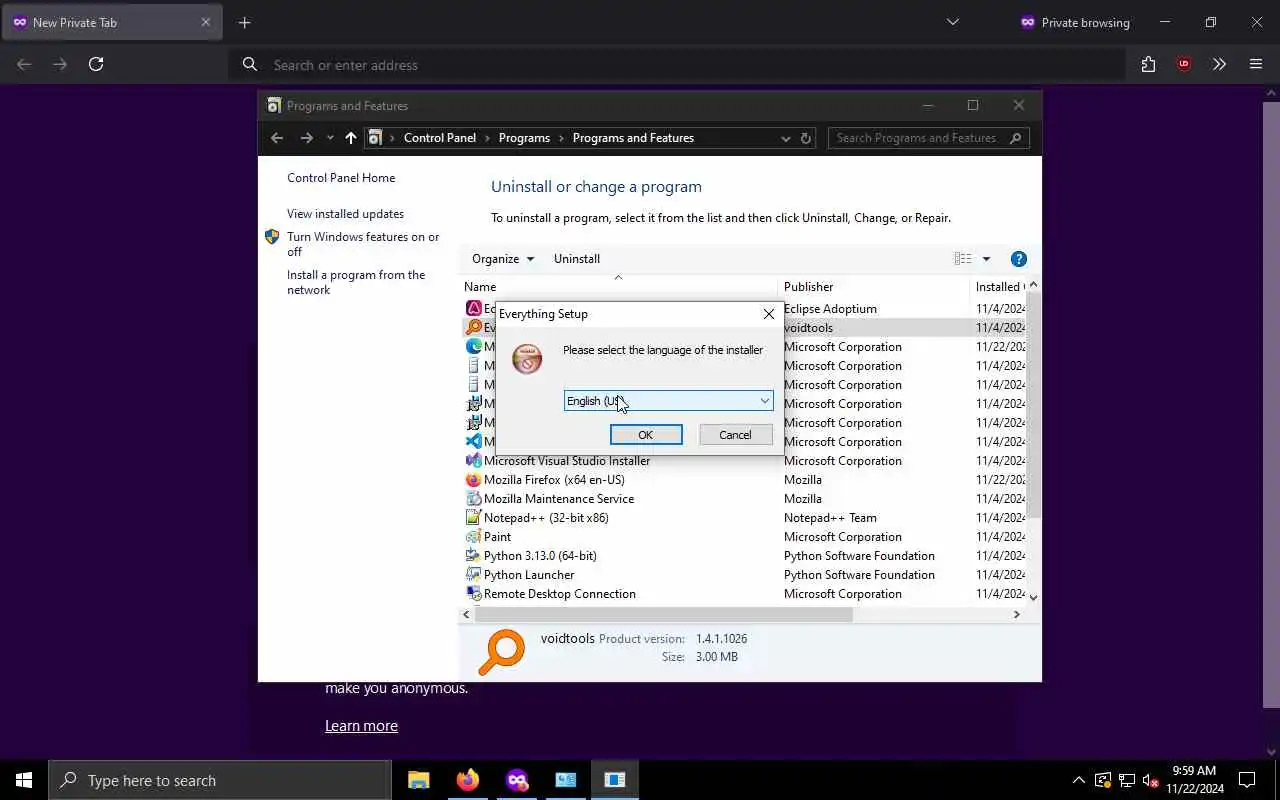Close the New Private Tab
The width and height of the screenshot is (1280, 800).
point(206,22)
